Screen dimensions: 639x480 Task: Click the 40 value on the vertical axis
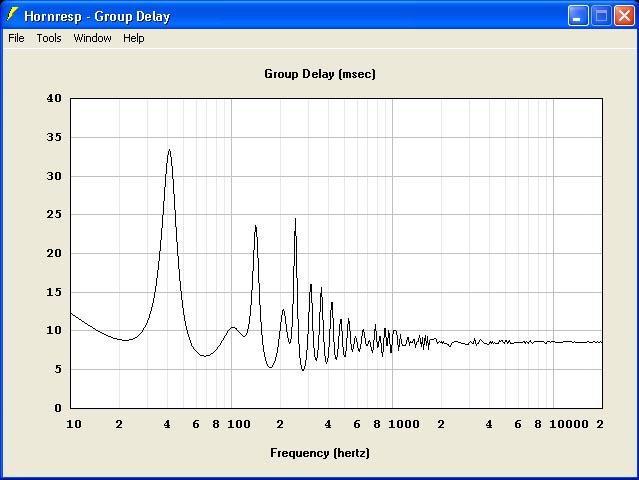[x=54, y=98]
